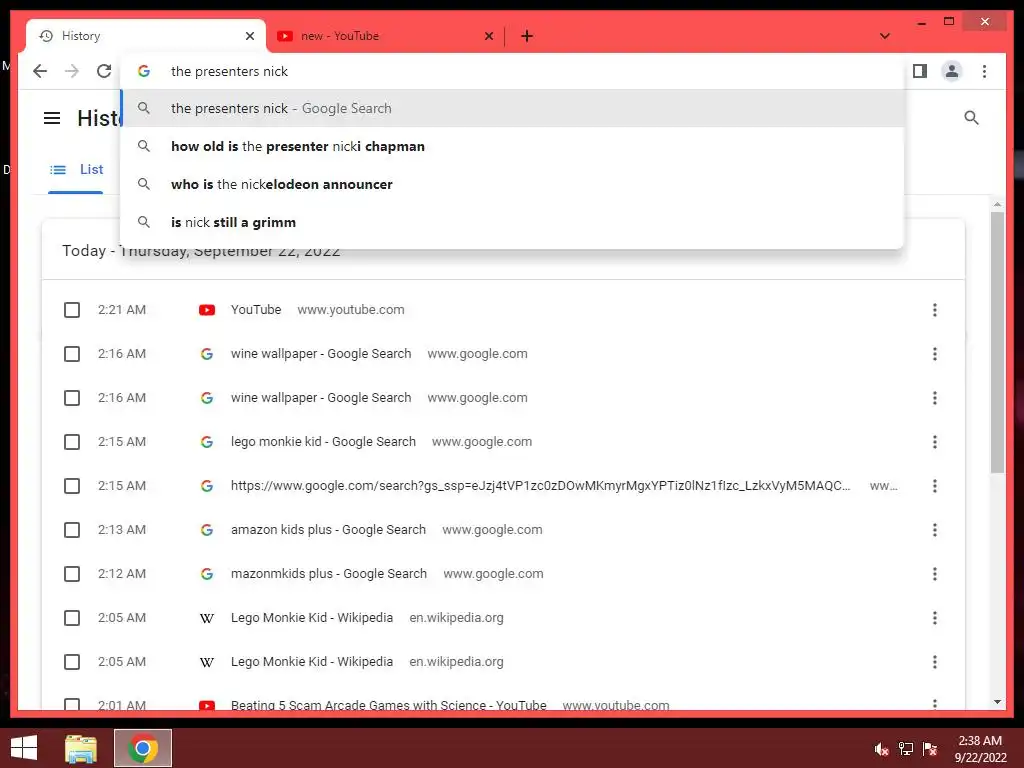Open more actions for the mazonmkids plus entry

point(935,574)
